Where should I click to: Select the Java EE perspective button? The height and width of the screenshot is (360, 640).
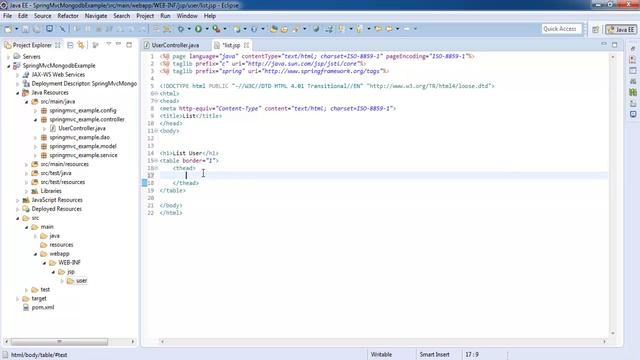[x=621, y=29]
